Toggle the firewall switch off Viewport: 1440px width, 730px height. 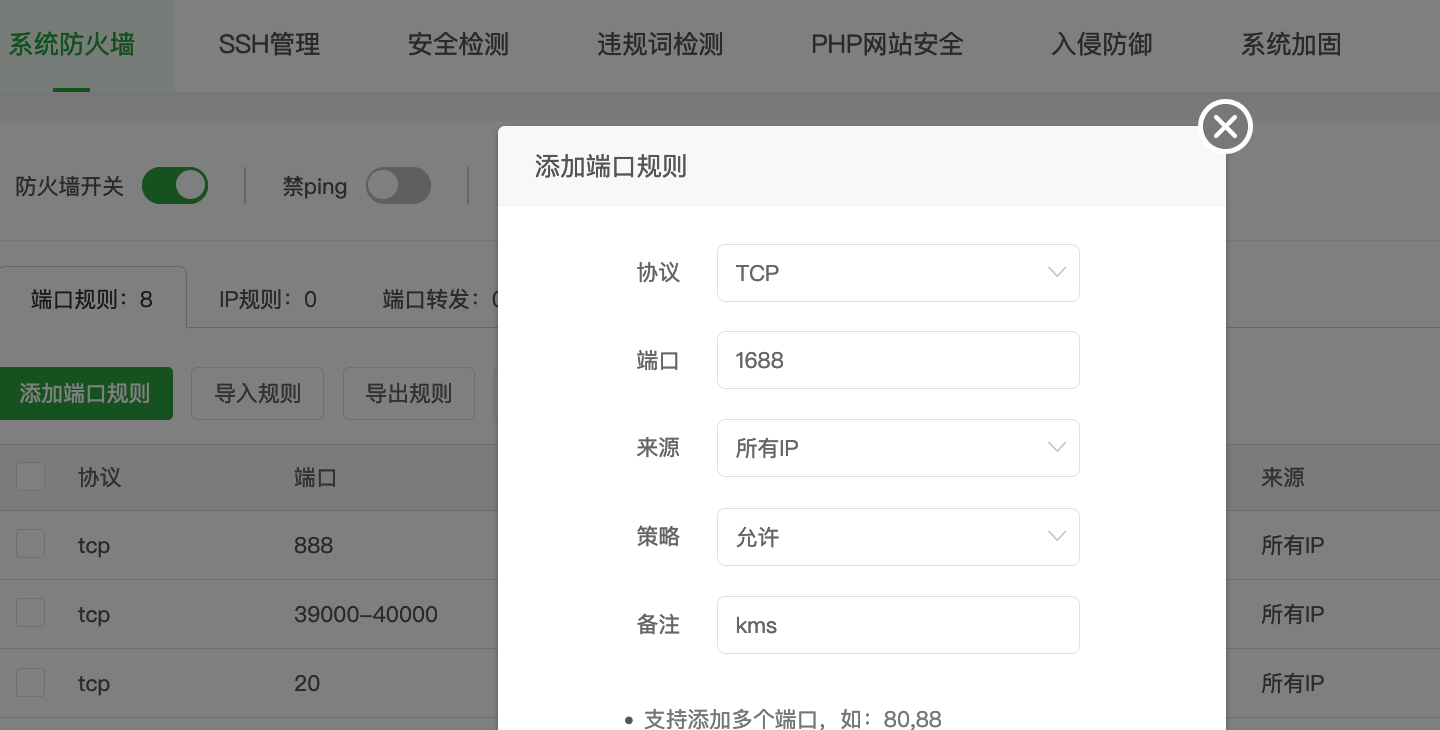click(x=175, y=186)
